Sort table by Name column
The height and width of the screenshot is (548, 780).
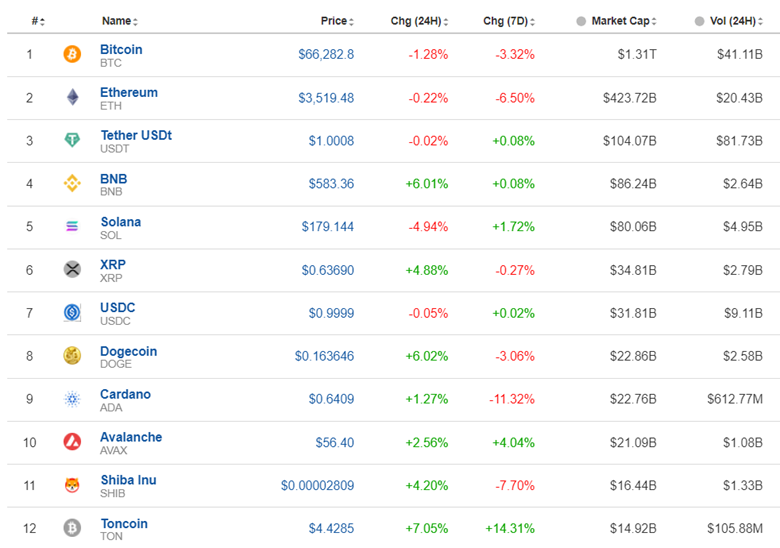(120, 21)
